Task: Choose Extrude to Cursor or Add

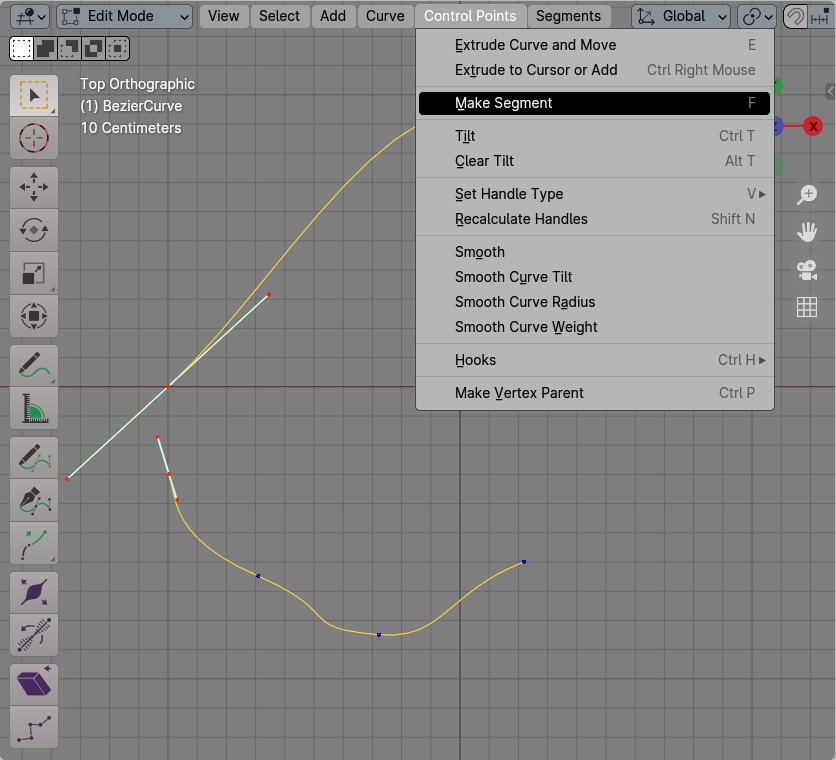Action: pos(594,70)
